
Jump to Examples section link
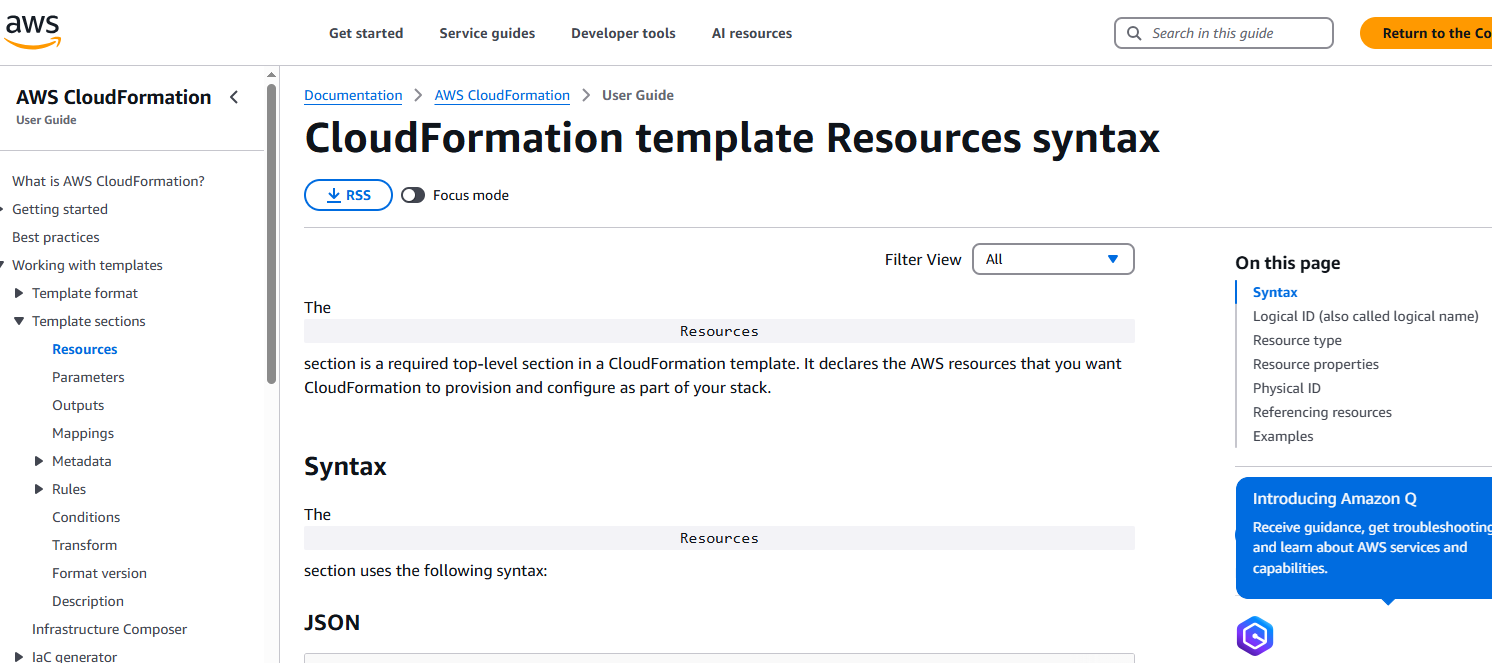coord(1283,436)
